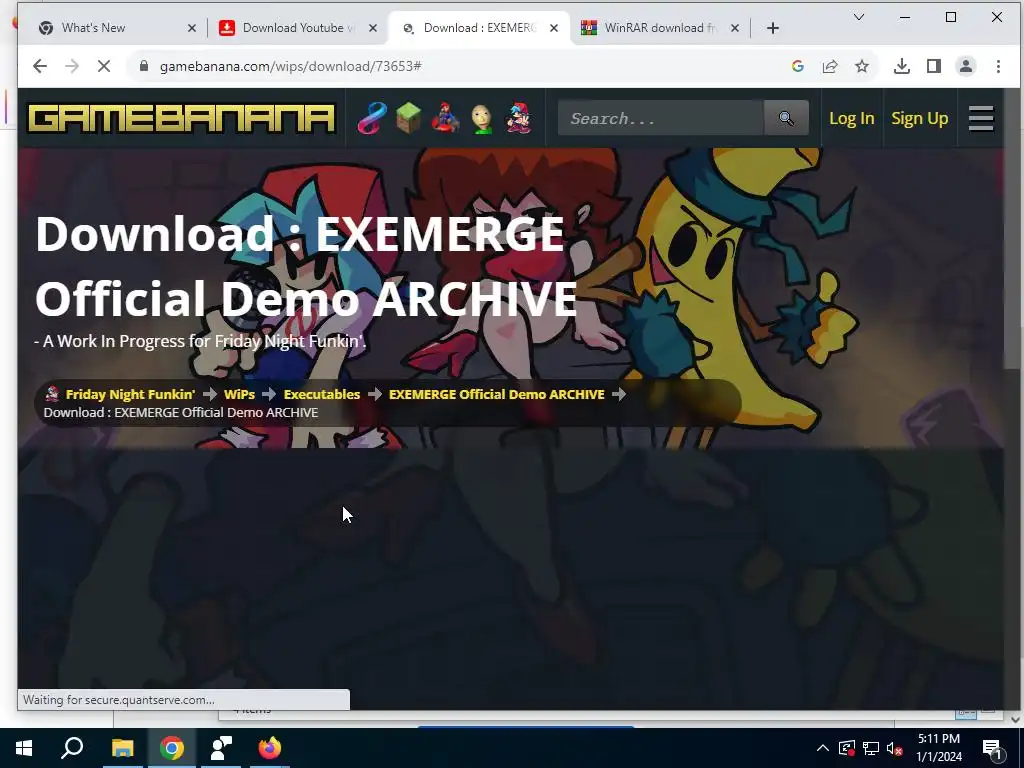Open the Baldi's Basics game icon
Viewport: 1024px width, 768px height.
tap(482, 118)
